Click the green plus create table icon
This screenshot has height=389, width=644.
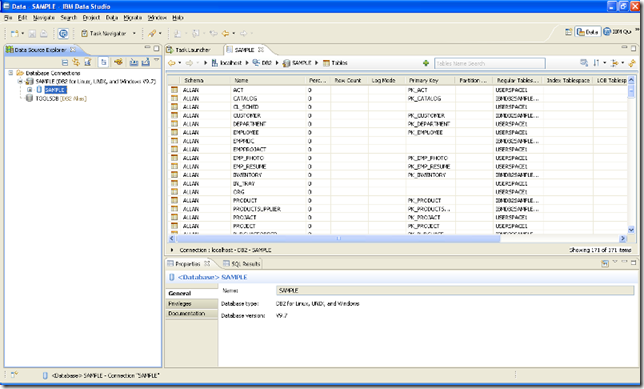[426, 63]
